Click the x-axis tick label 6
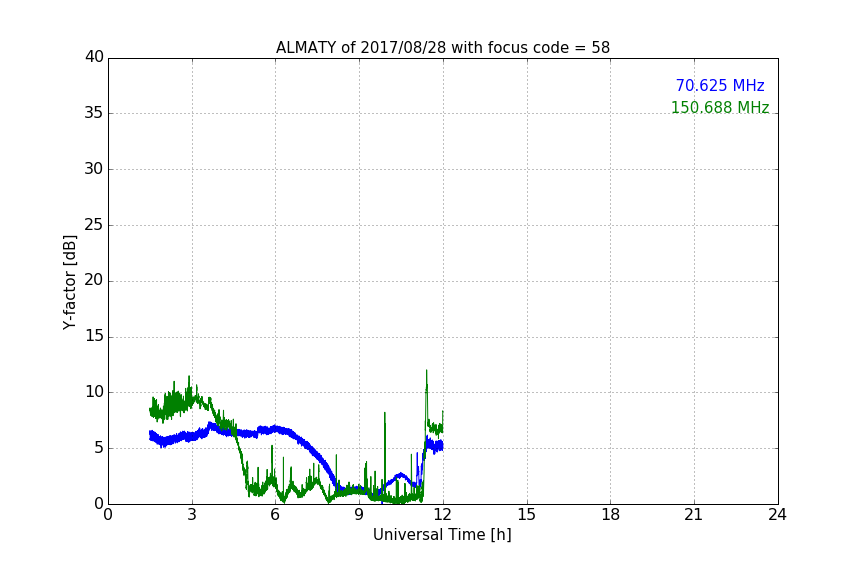 (275, 515)
